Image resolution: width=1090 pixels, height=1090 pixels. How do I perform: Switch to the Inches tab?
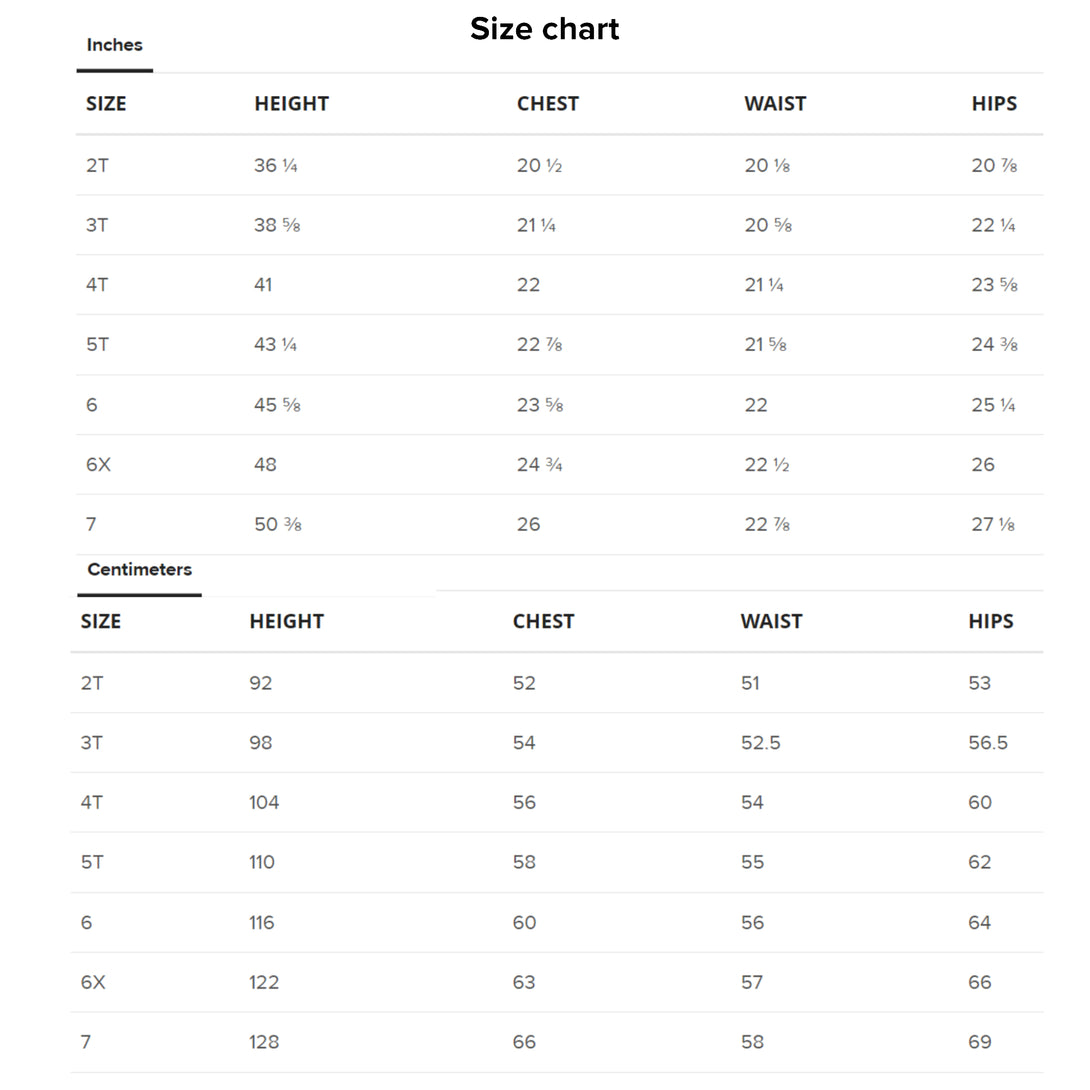(115, 45)
